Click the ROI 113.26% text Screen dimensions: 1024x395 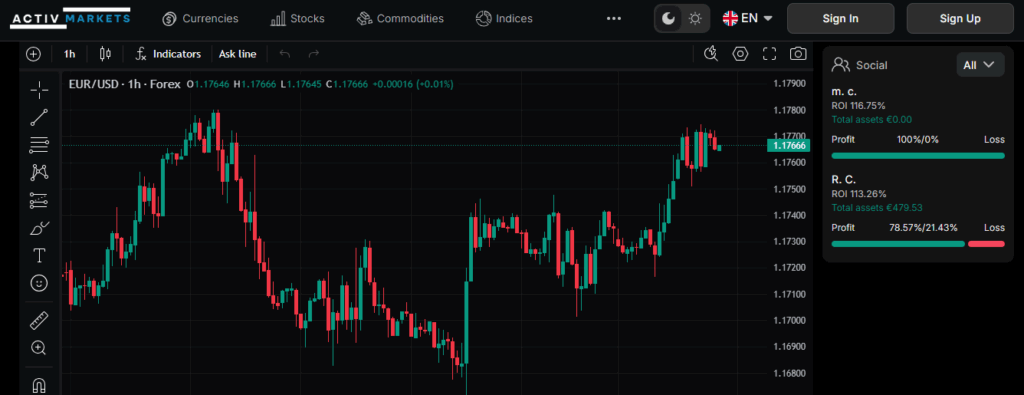[858, 193]
